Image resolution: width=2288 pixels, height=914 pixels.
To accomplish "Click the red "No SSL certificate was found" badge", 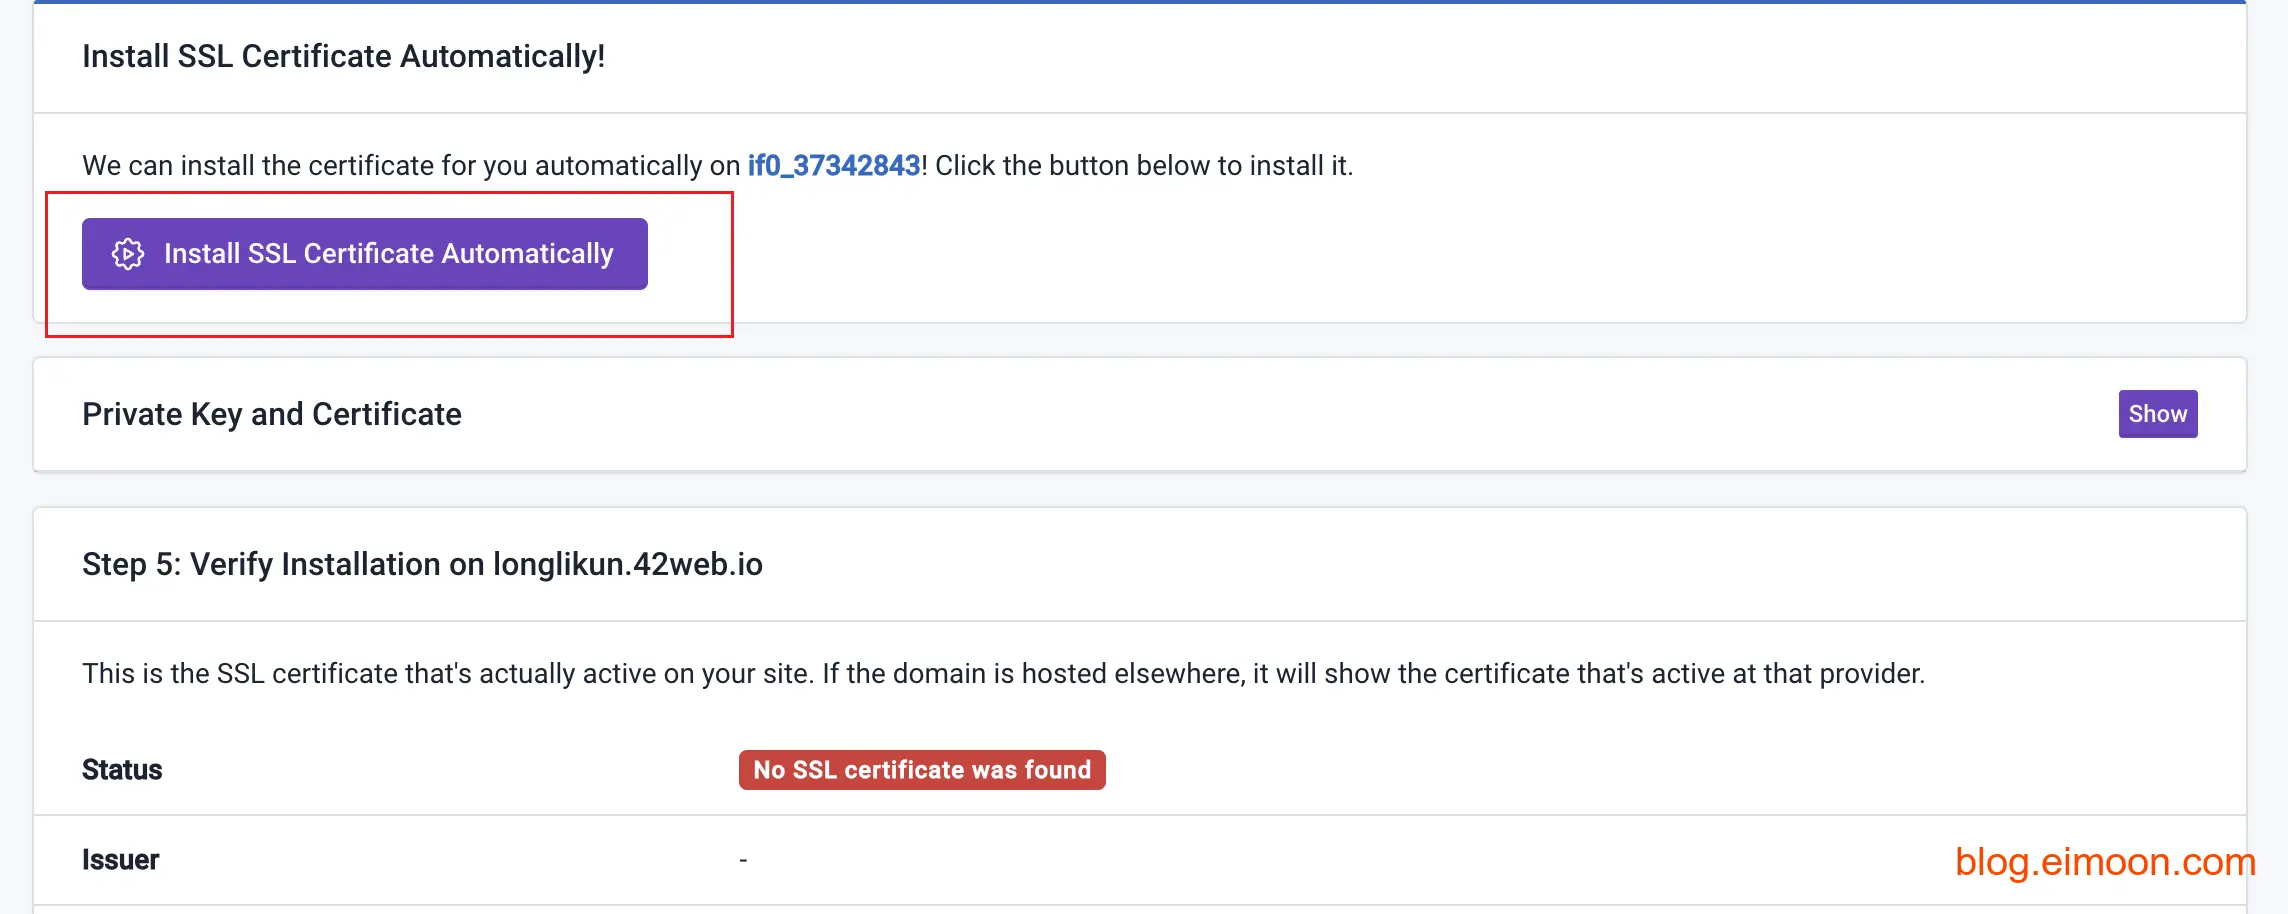I will pyautogui.click(x=921, y=770).
